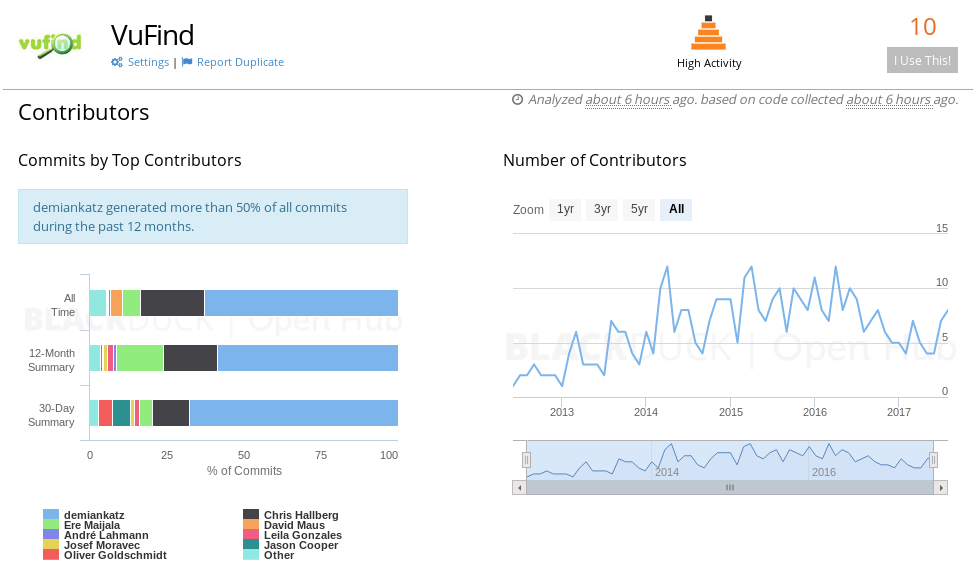Click the Report Duplicate flag icon
This screenshot has width=975, height=583.
point(187,62)
